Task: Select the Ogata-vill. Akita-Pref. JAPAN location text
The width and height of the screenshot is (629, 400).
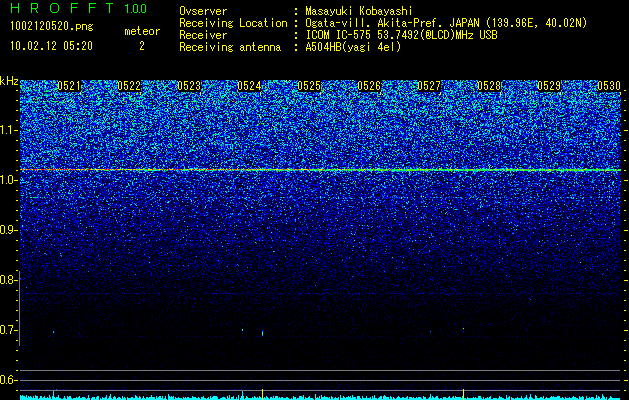Action: [446, 23]
